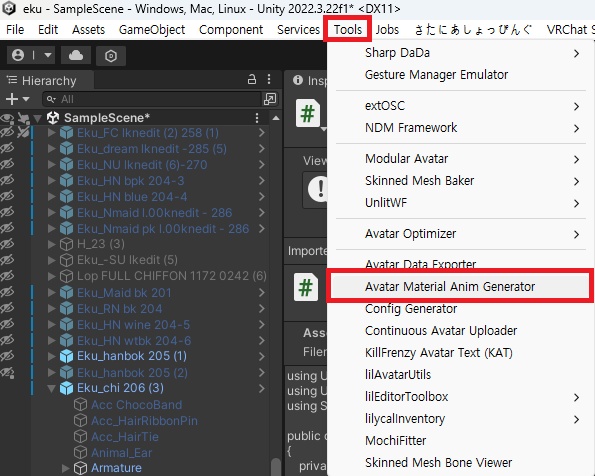
Task: Toggle visibility eye of Eku_HN bpk 204-3
Action: (7, 180)
